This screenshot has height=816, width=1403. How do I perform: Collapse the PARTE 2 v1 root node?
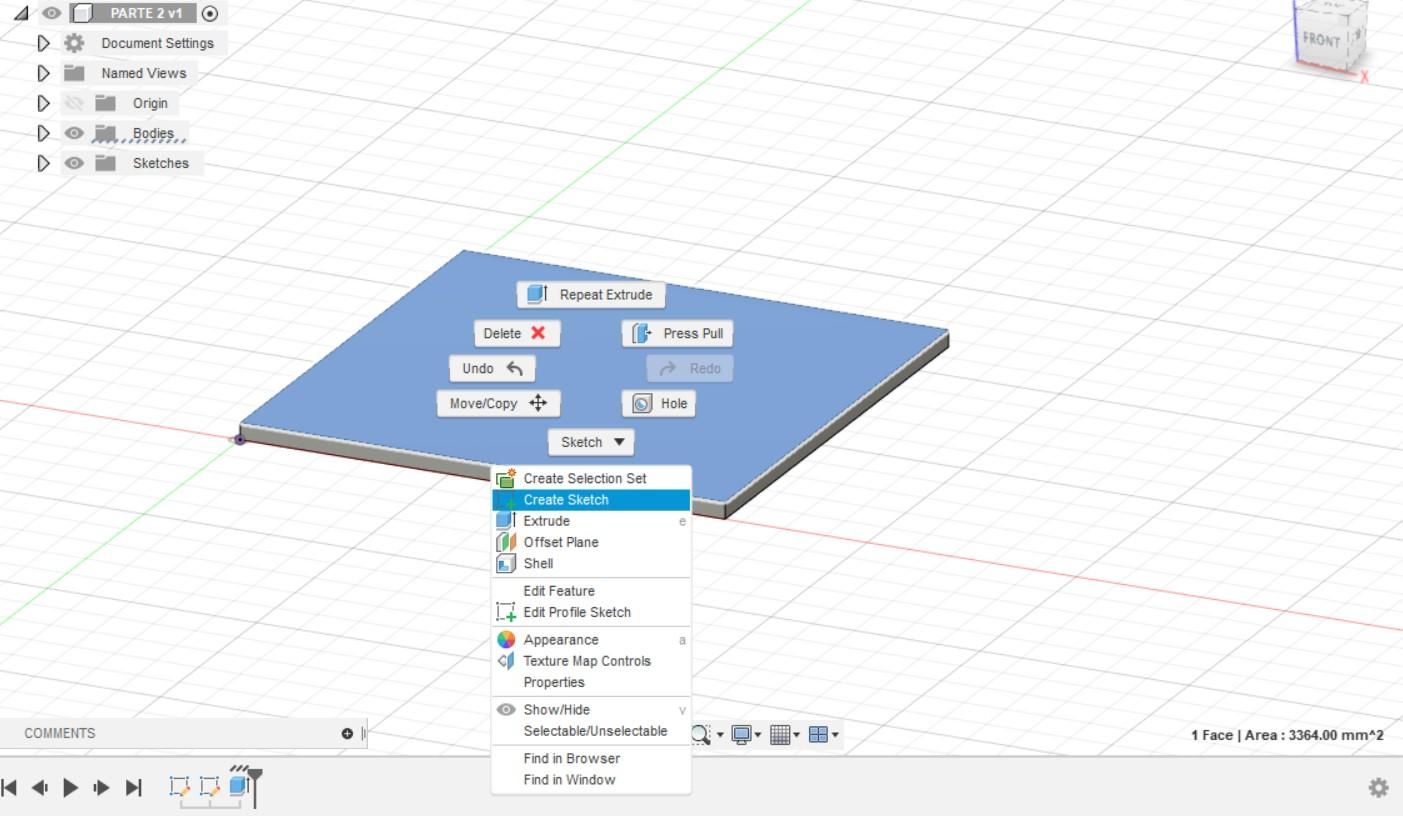coord(21,13)
